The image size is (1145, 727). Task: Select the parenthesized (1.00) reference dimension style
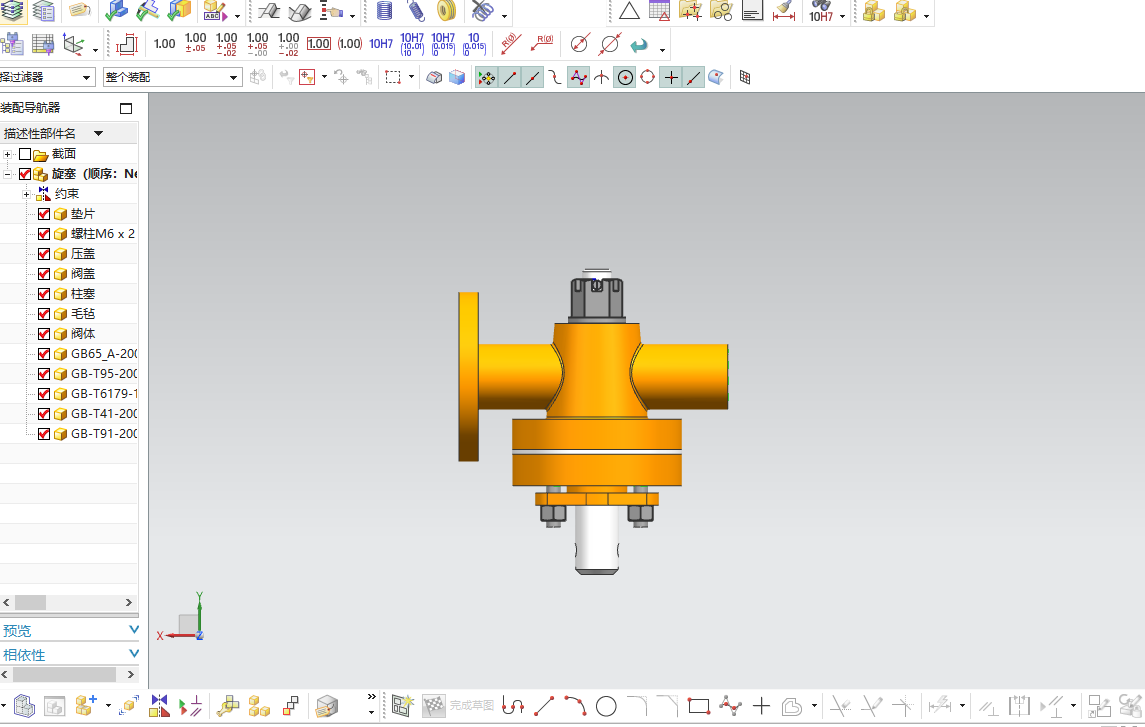click(x=350, y=44)
